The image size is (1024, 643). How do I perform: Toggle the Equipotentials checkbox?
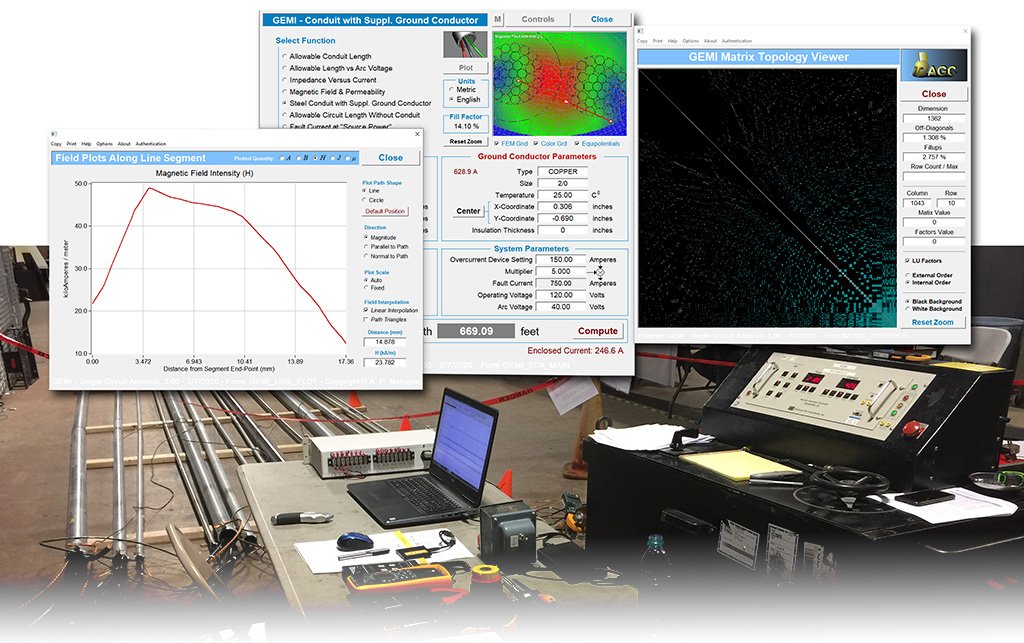tap(577, 144)
